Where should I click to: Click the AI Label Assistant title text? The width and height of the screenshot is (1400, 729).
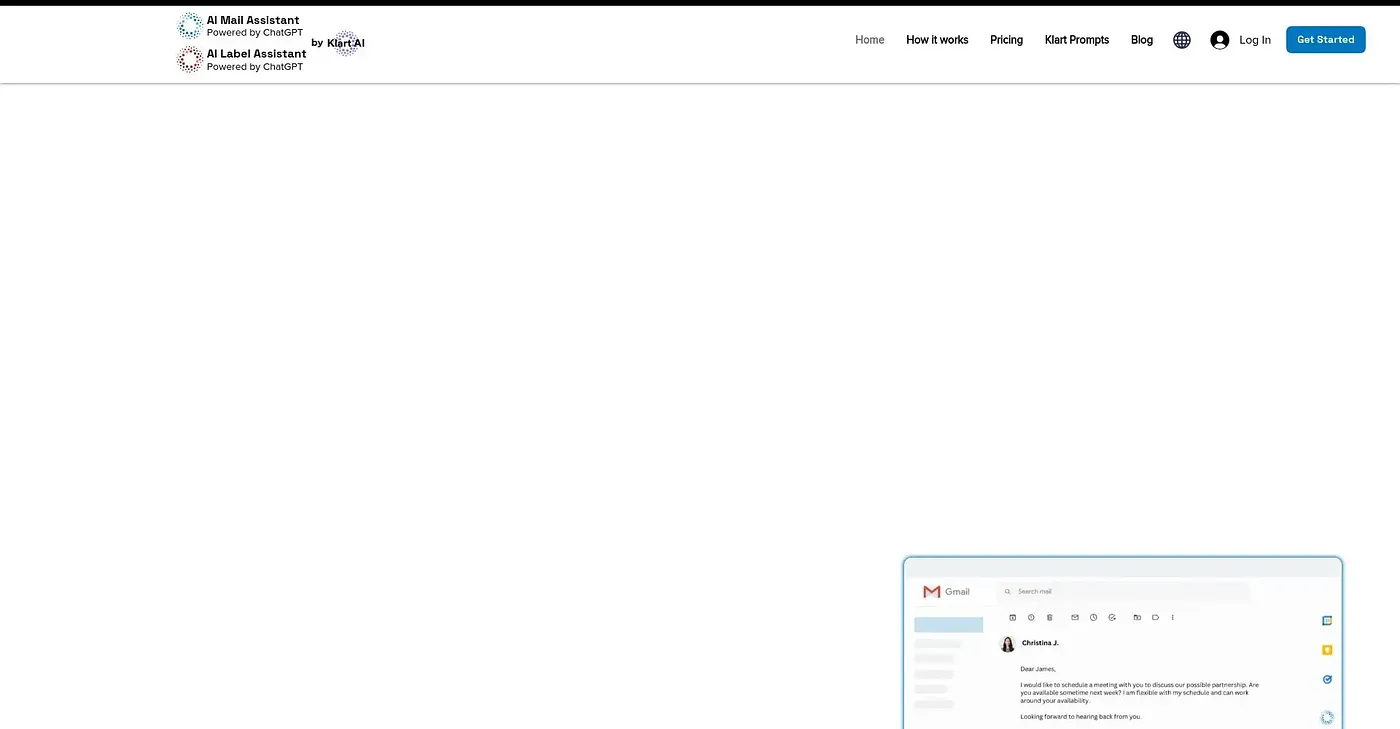pos(256,54)
